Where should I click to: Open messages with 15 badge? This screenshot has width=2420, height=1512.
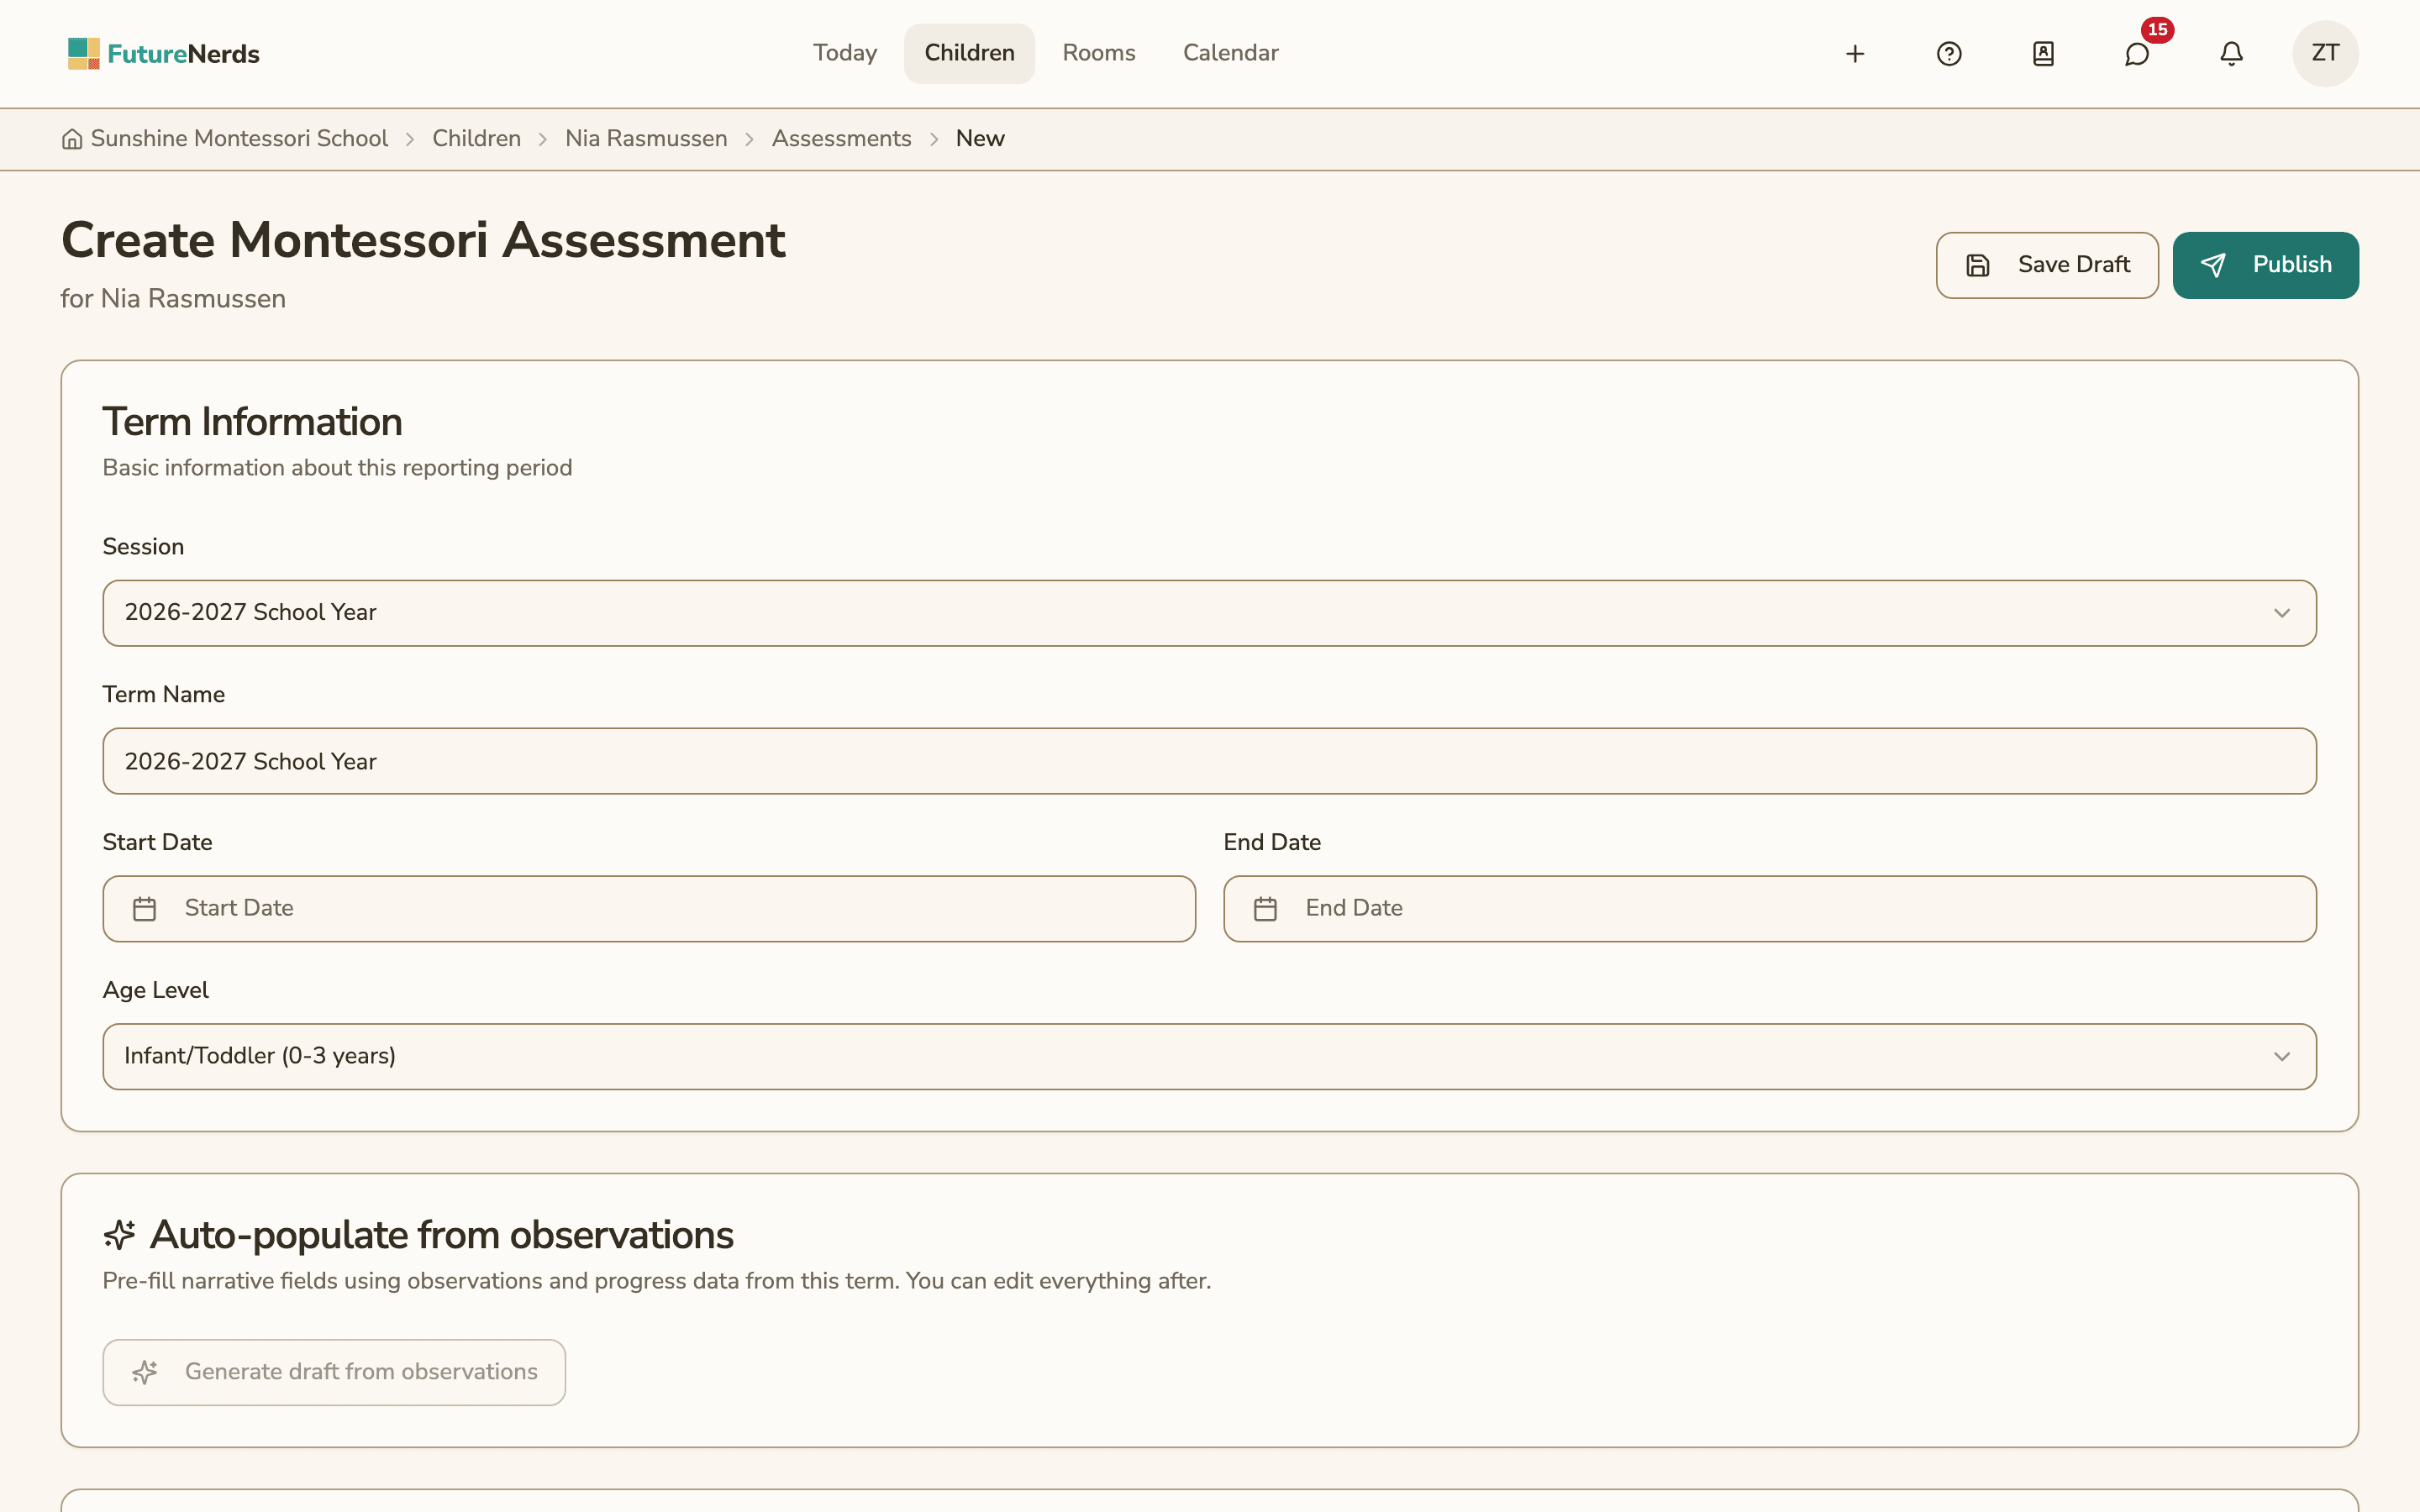pyautogui.click(x=2137, y=54)
